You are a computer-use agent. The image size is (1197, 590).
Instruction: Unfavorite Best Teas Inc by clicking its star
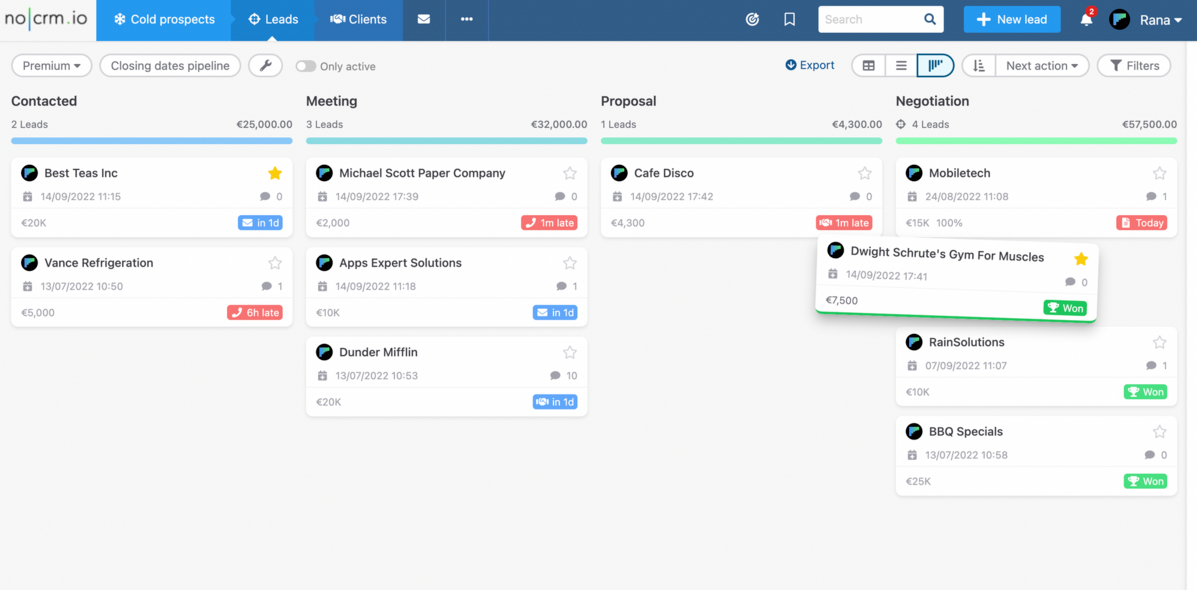[275, 172]
